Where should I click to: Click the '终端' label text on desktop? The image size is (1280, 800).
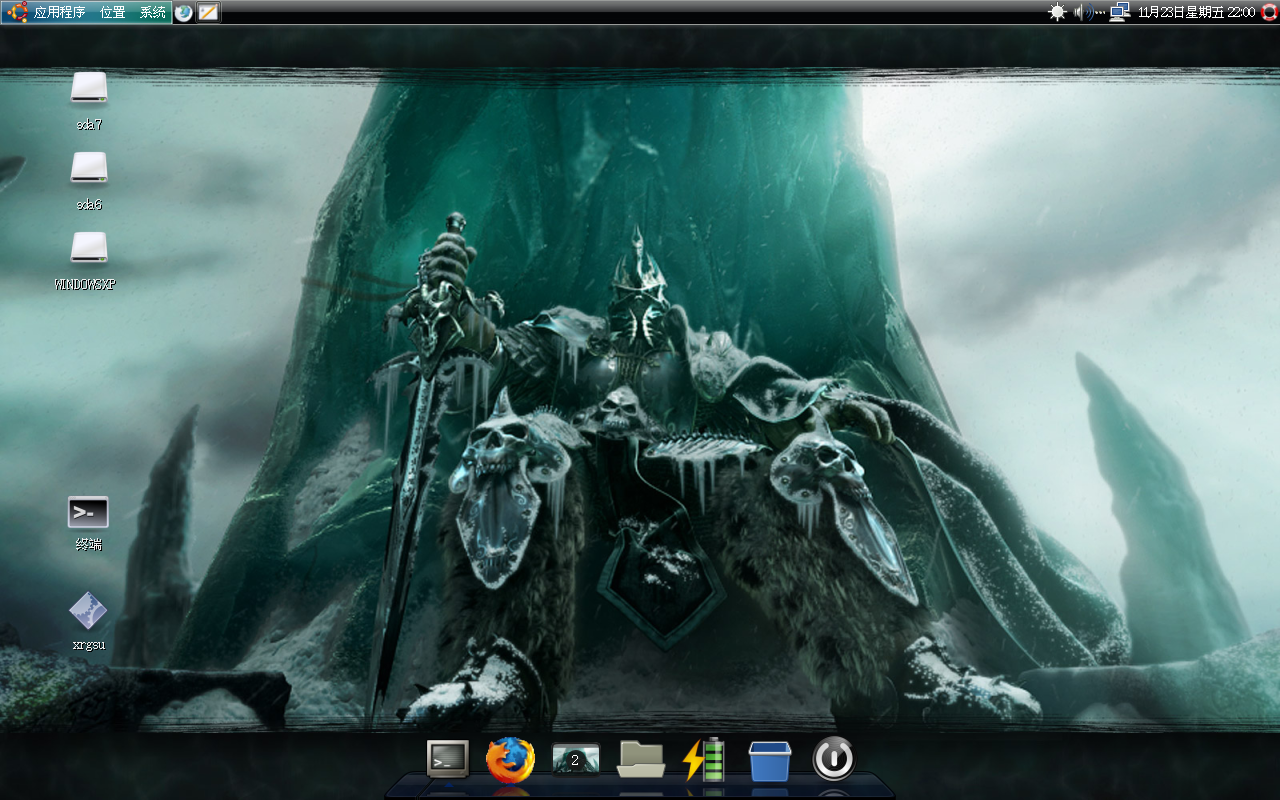(88, 545)
